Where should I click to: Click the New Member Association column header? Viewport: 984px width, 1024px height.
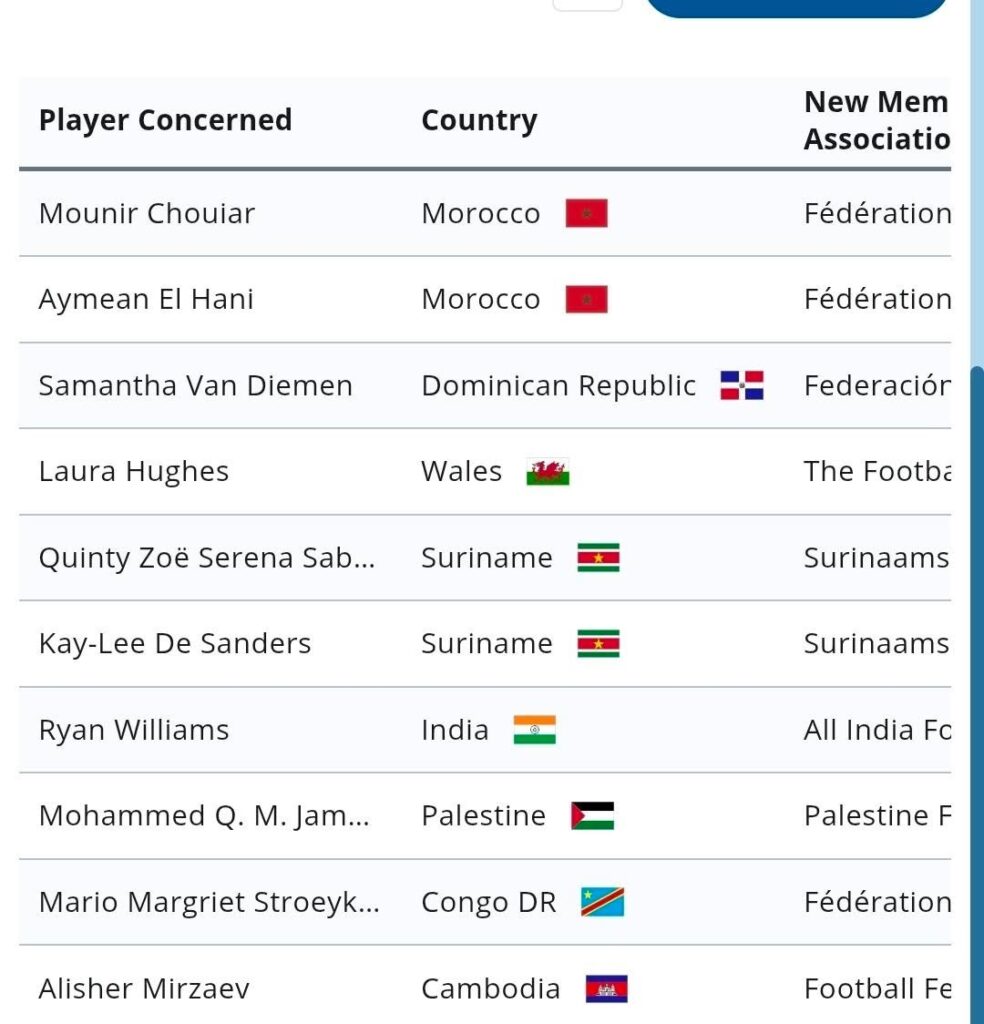tap(876, 120)
